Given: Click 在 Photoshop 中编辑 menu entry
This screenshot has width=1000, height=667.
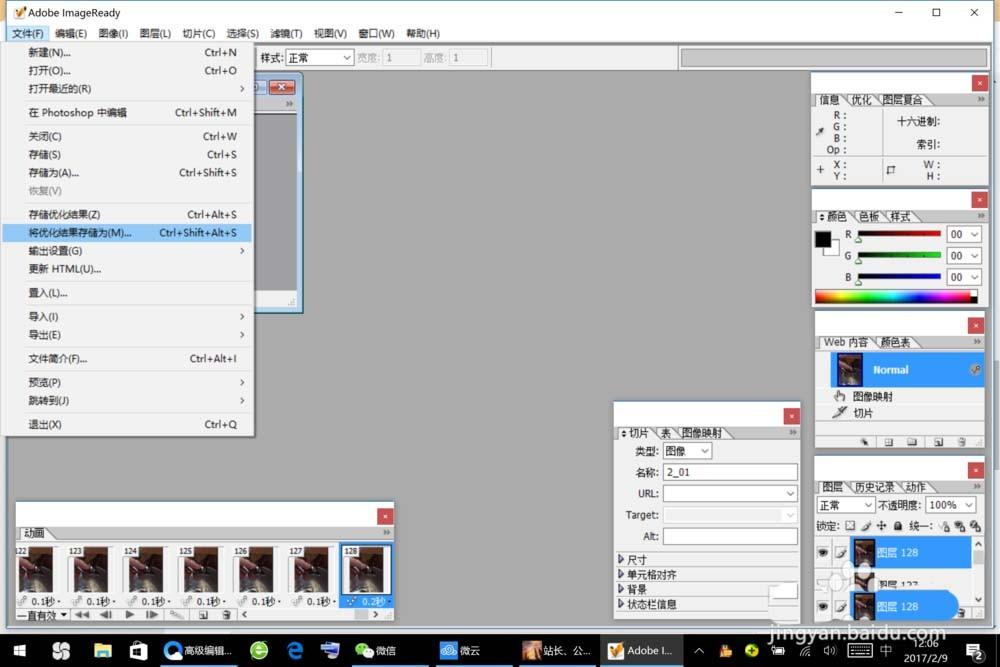Looking at the screenshot, I should (78, 113).
